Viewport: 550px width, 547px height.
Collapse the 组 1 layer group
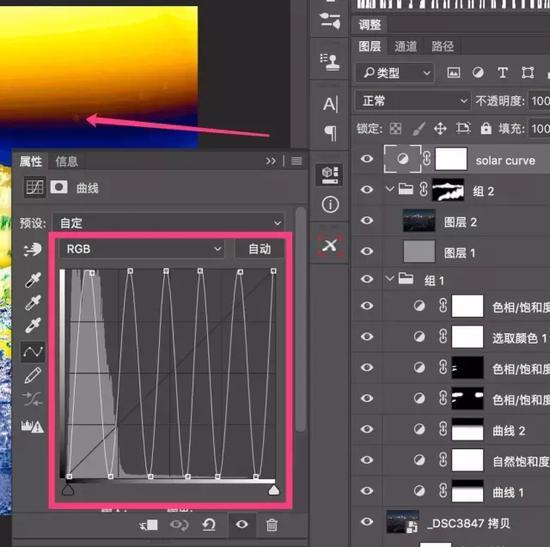point(389,279)
